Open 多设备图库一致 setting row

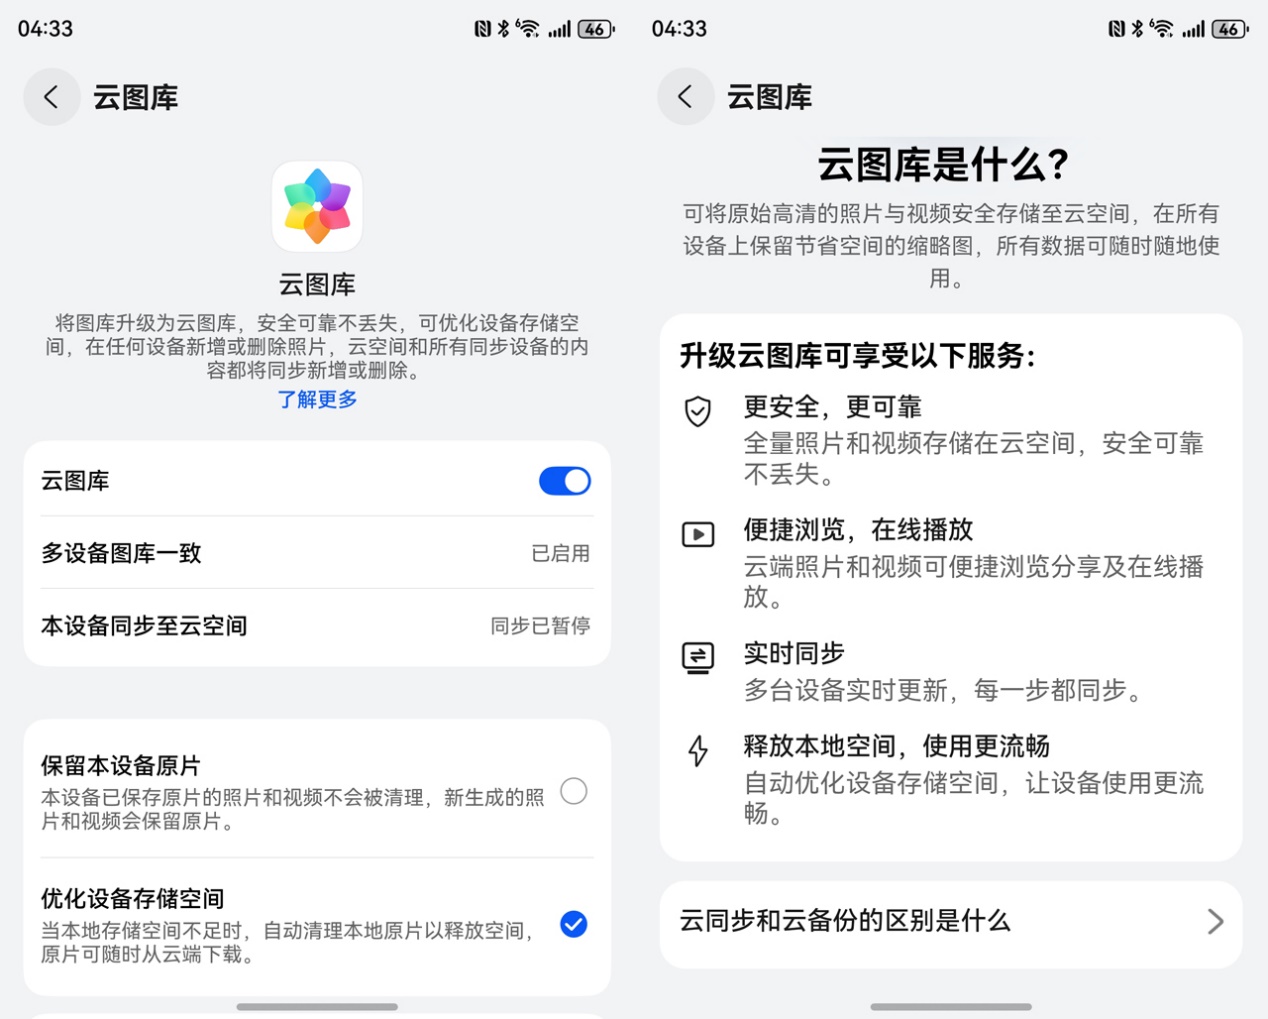(x=317, y=553)
